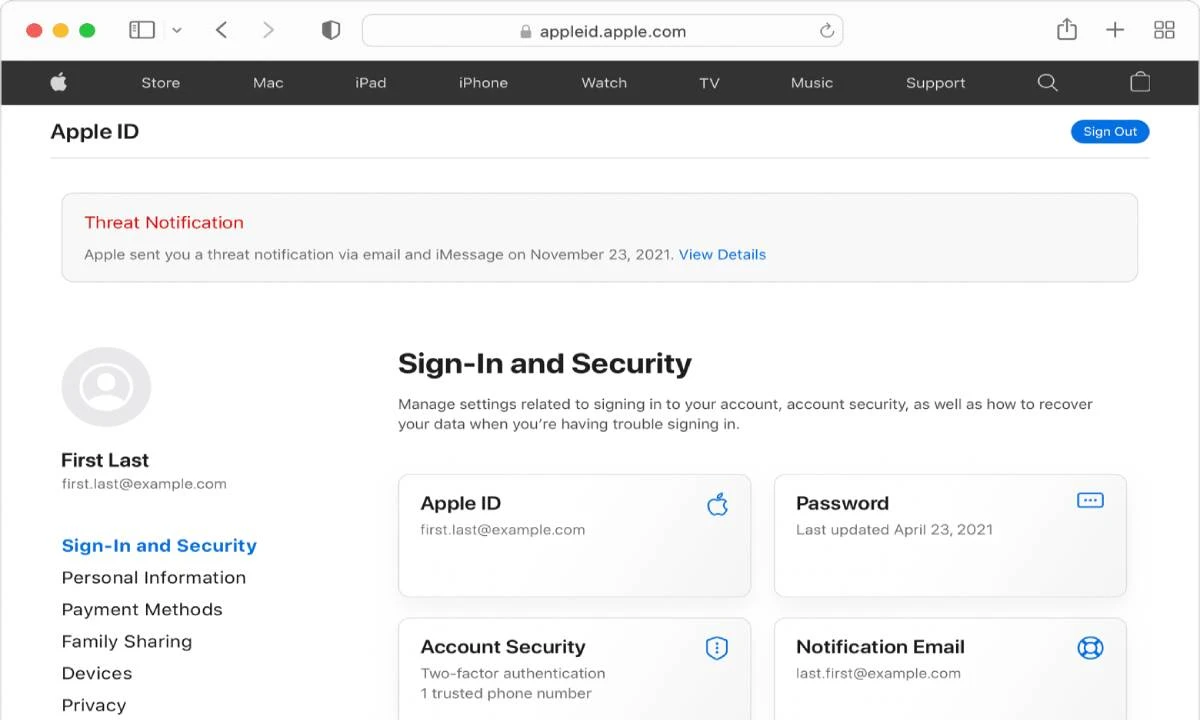Toggle the Safari sidebar icon
The height and width of the screenshot is (720, 1200).
tap(142, 30)
